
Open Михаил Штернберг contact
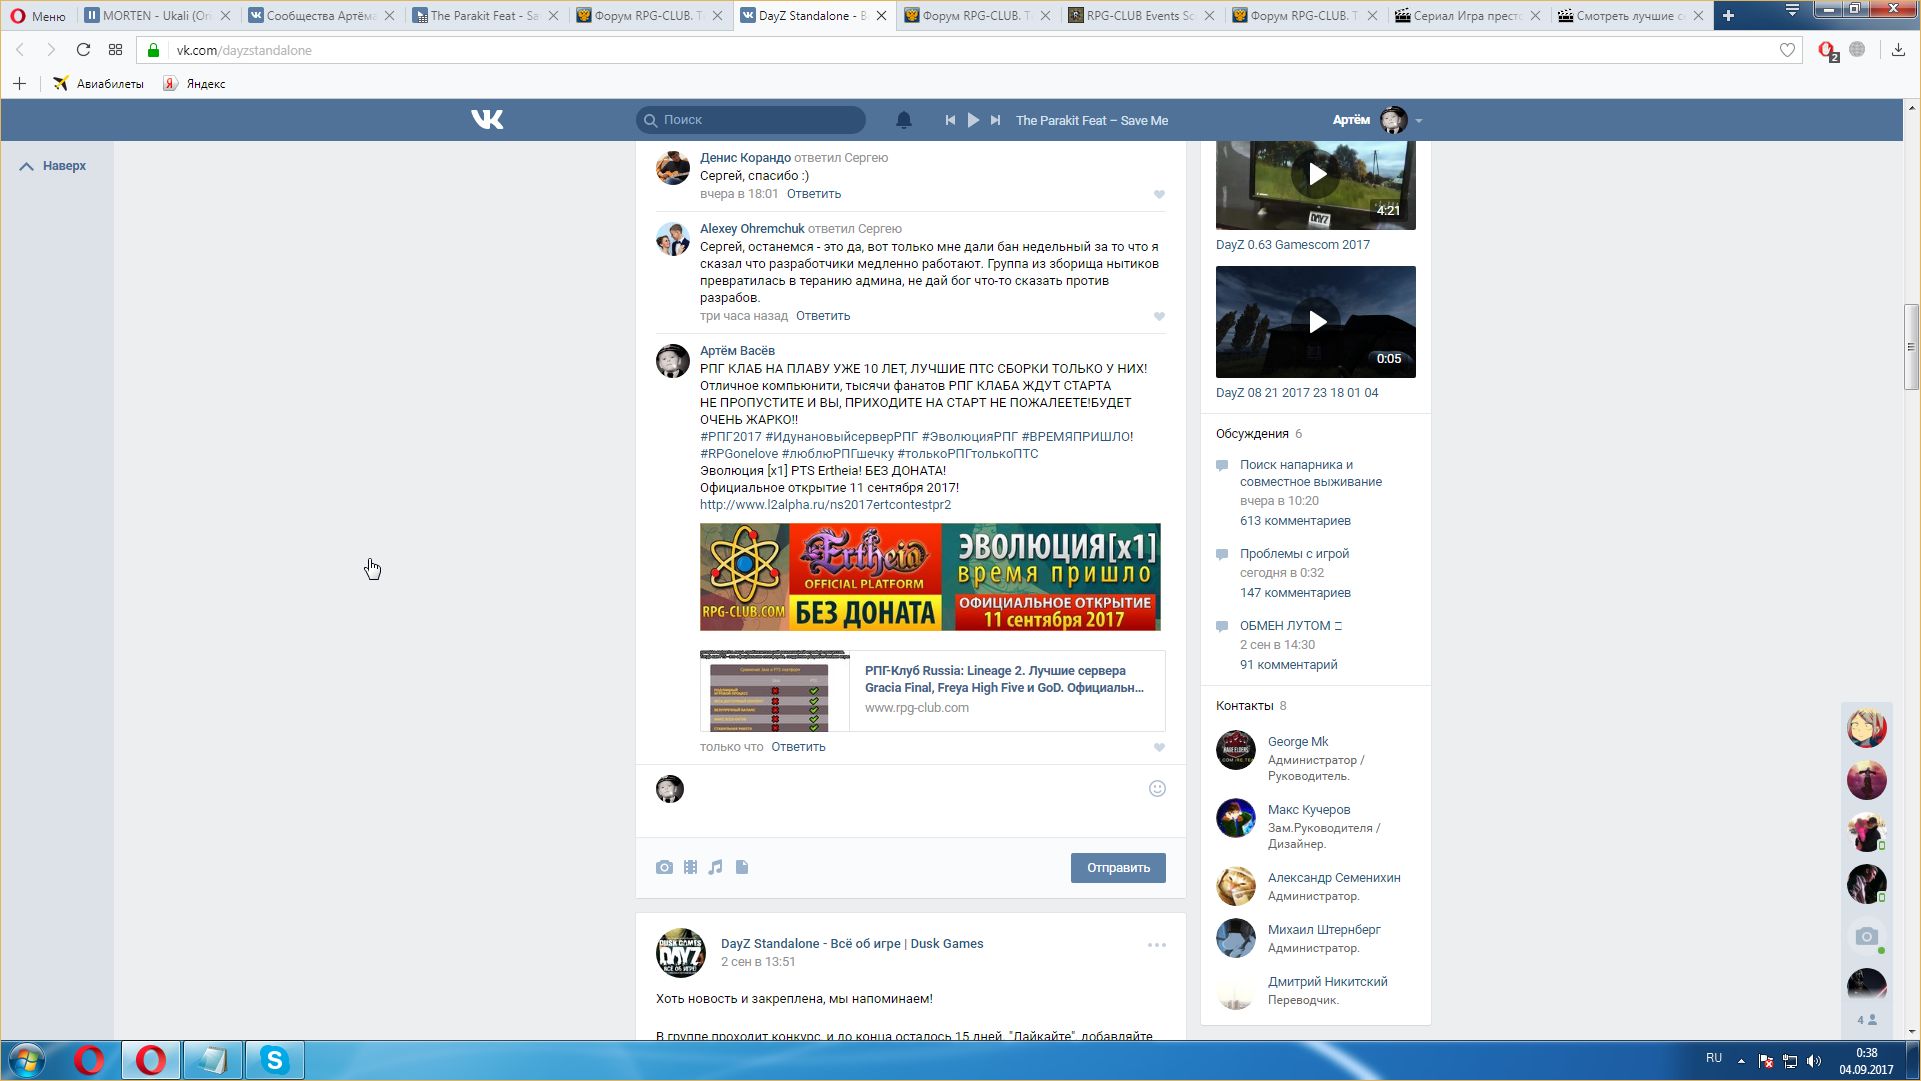[1324, 930]
